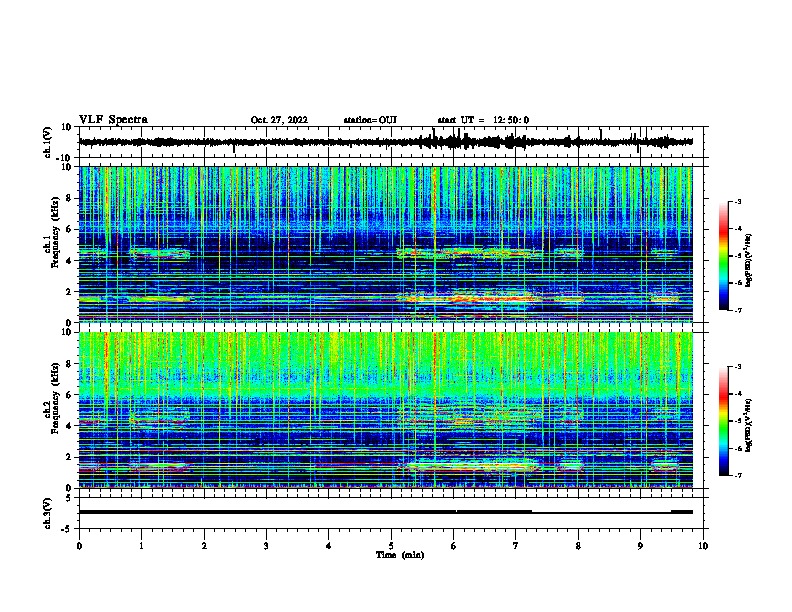Click the "-7" label on ch.2 color bar
This screenshot has width=792, height=612.
pyautogui.click(x=737, y=475)
